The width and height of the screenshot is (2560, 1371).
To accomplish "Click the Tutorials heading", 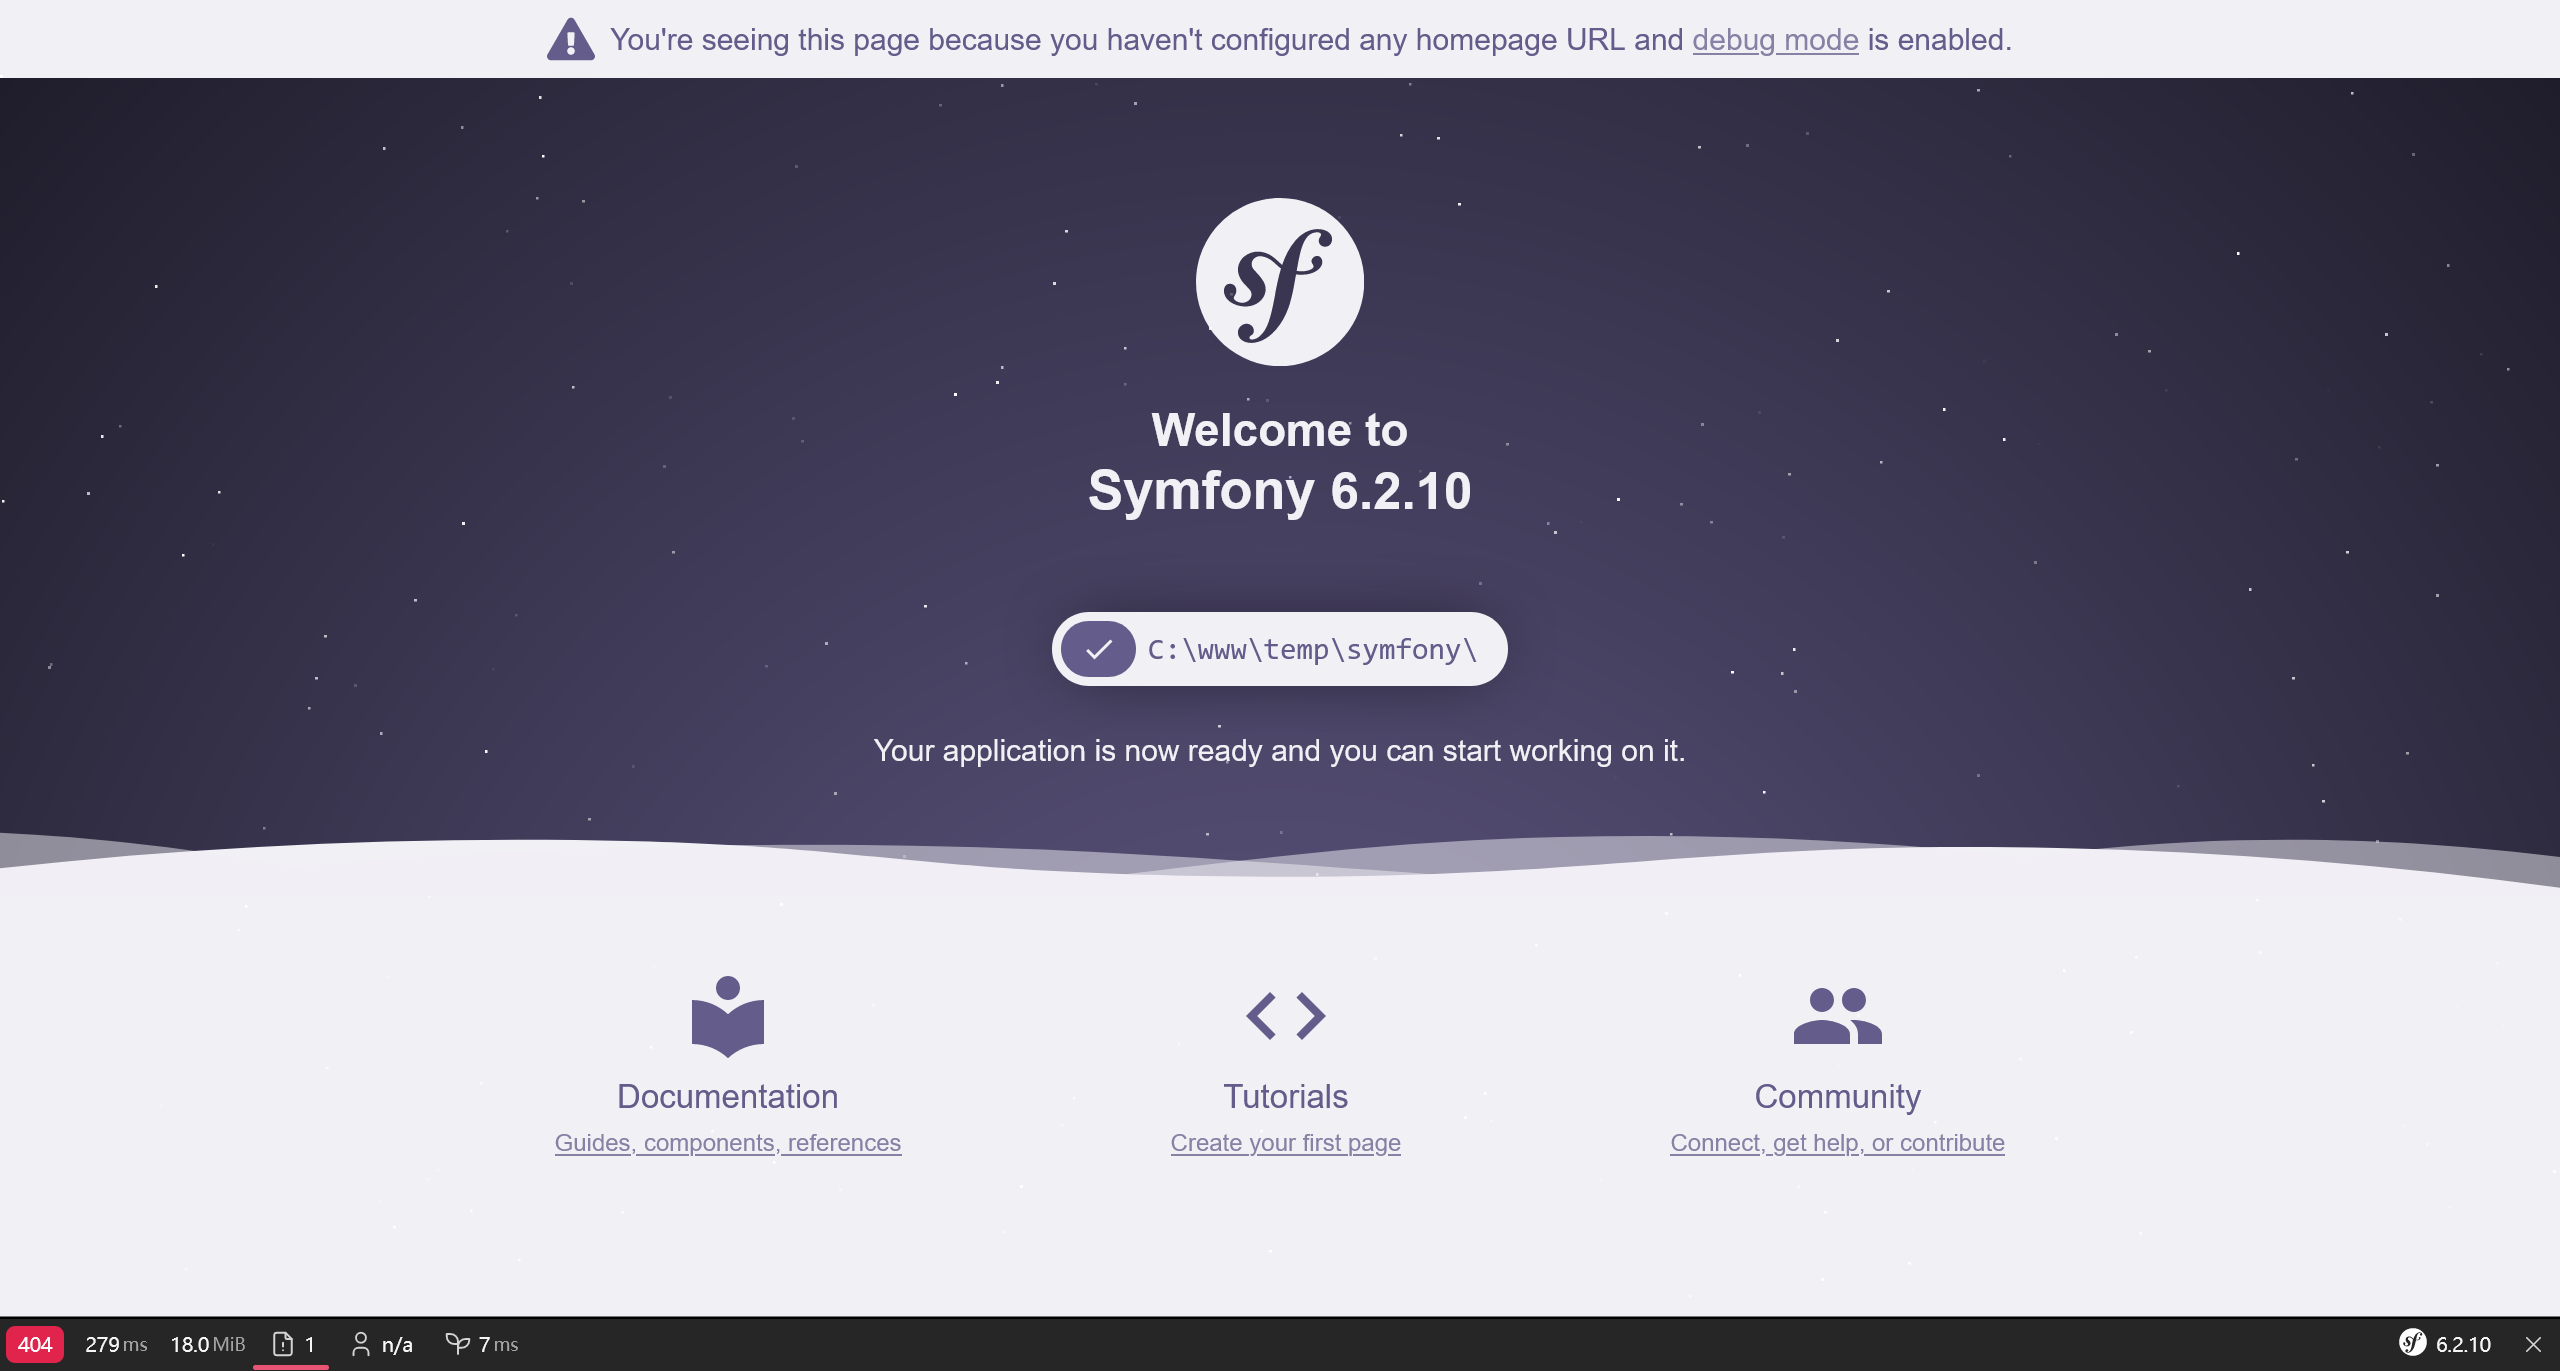I will [1286, 1097].
